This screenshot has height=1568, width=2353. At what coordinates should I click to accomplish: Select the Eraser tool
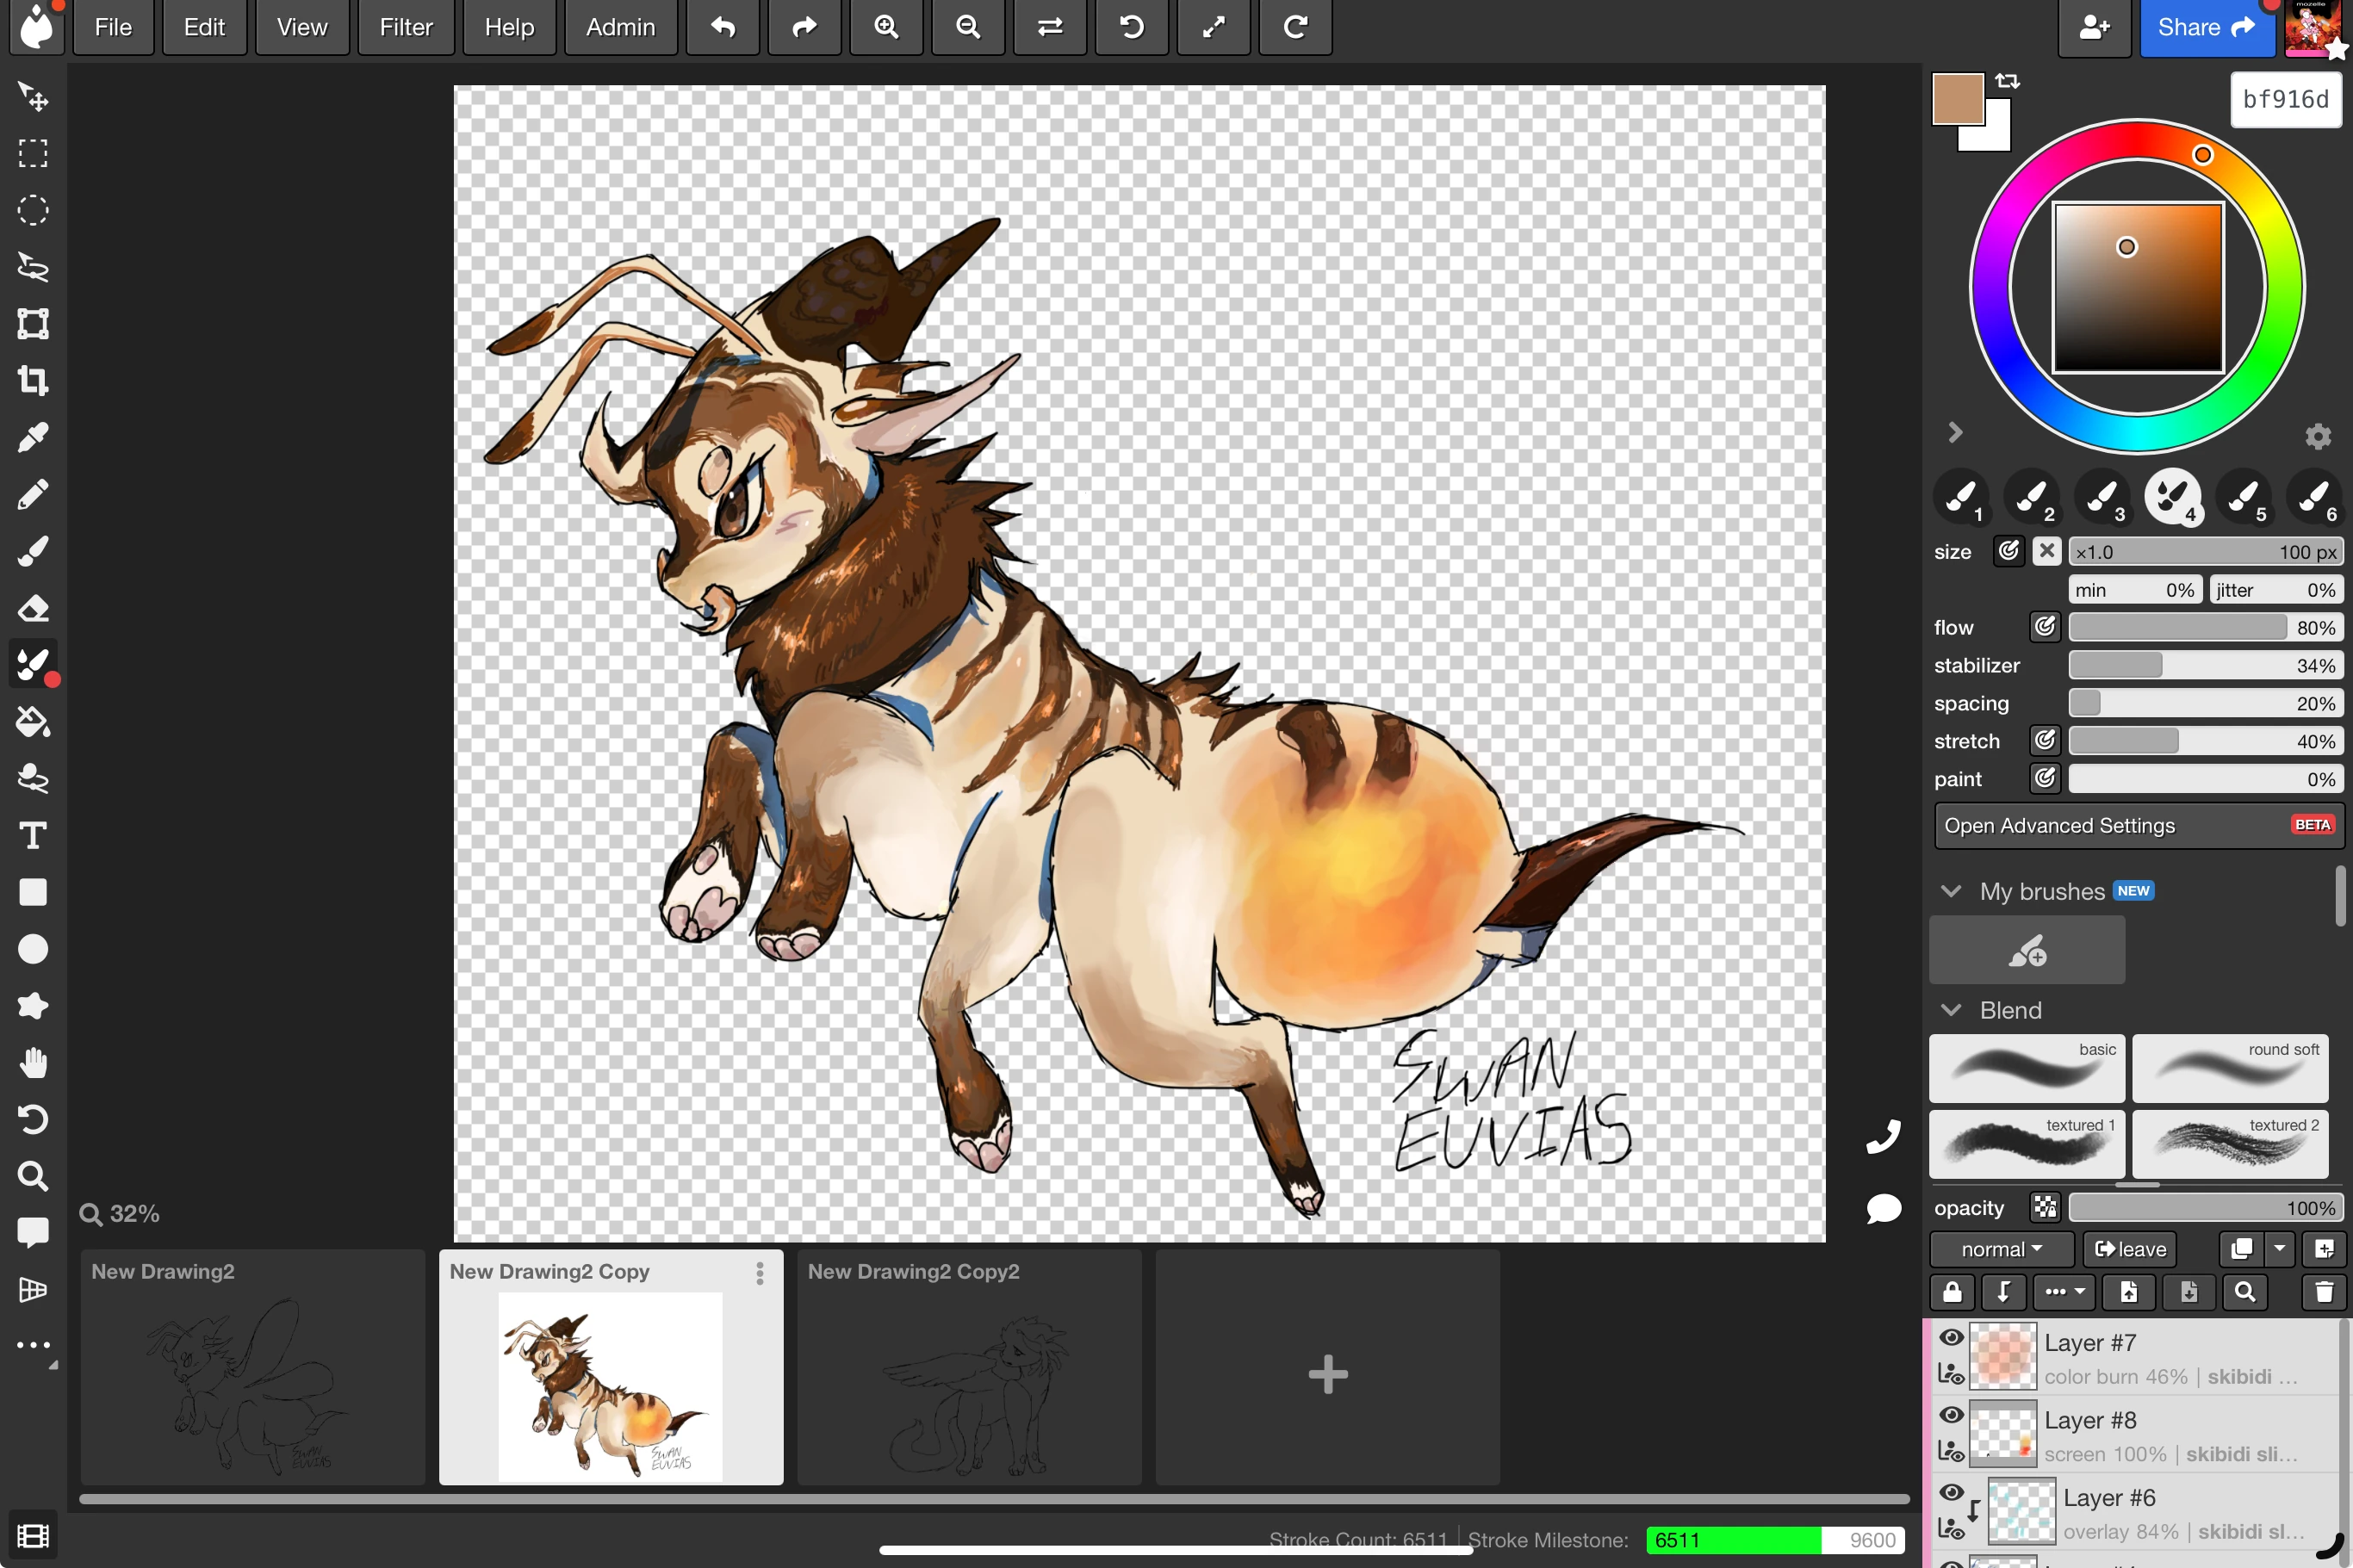click(33, 608)
